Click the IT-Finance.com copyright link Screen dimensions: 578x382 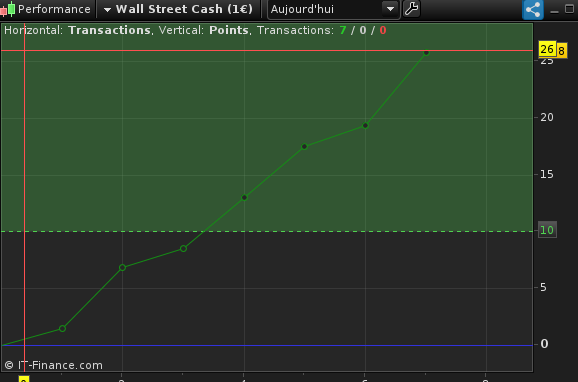(53, 365)
